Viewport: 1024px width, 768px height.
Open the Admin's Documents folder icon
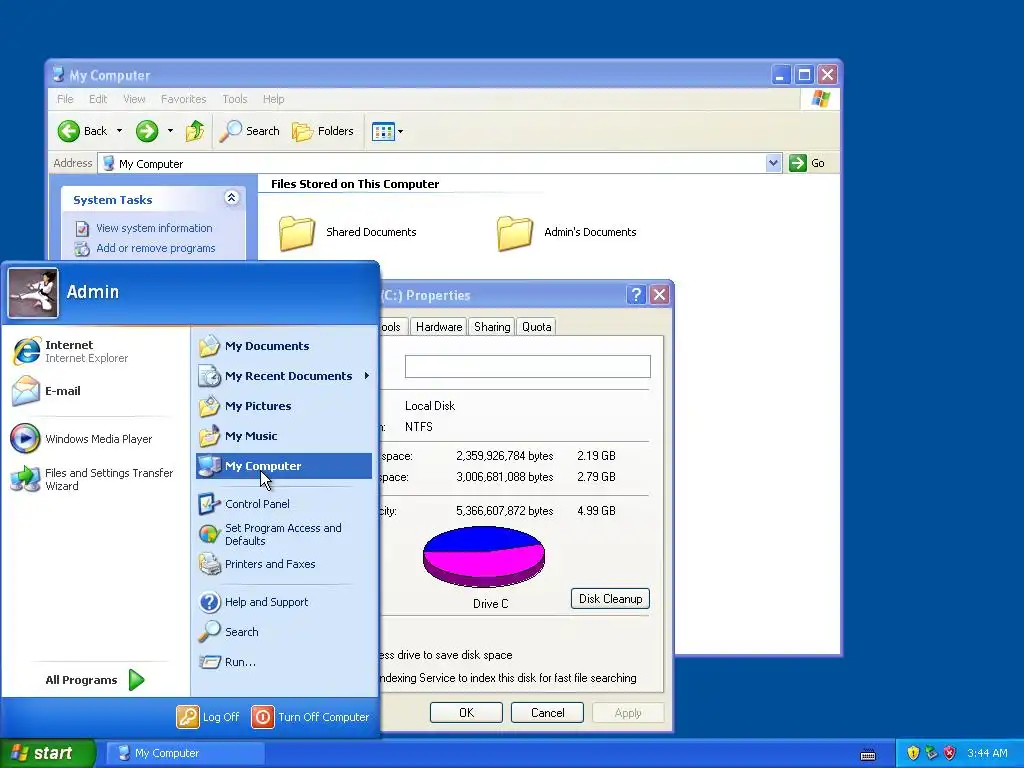pyautogui.click(x=515, y=233)
